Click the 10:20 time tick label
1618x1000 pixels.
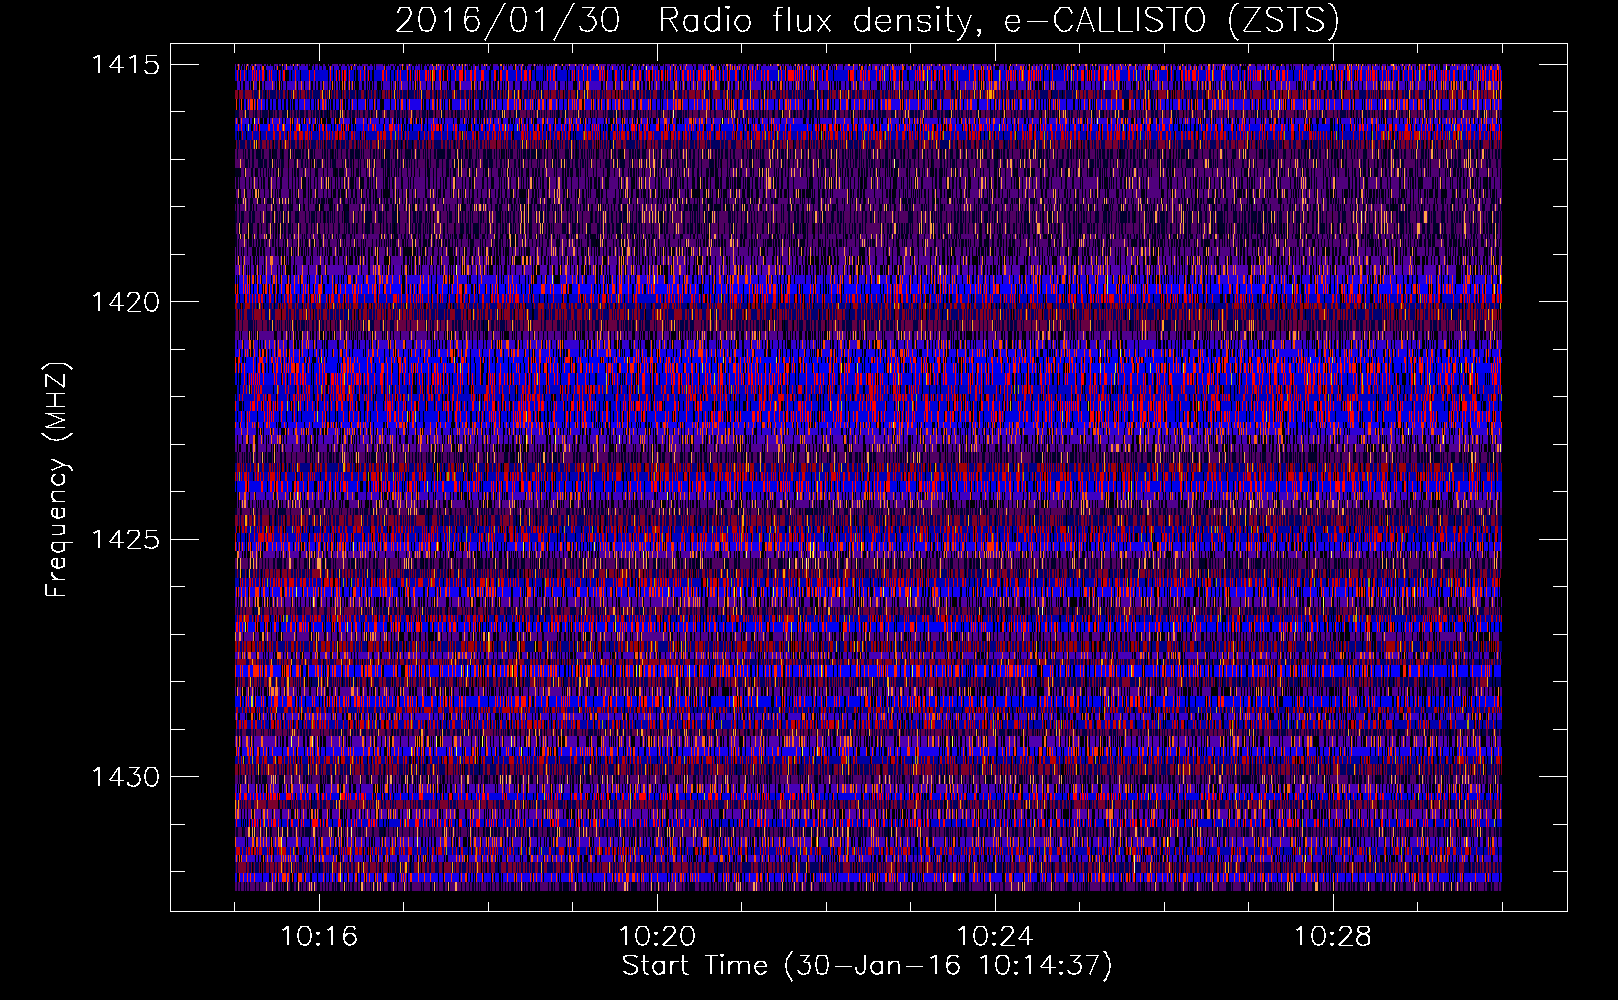(x=657, y=937)
